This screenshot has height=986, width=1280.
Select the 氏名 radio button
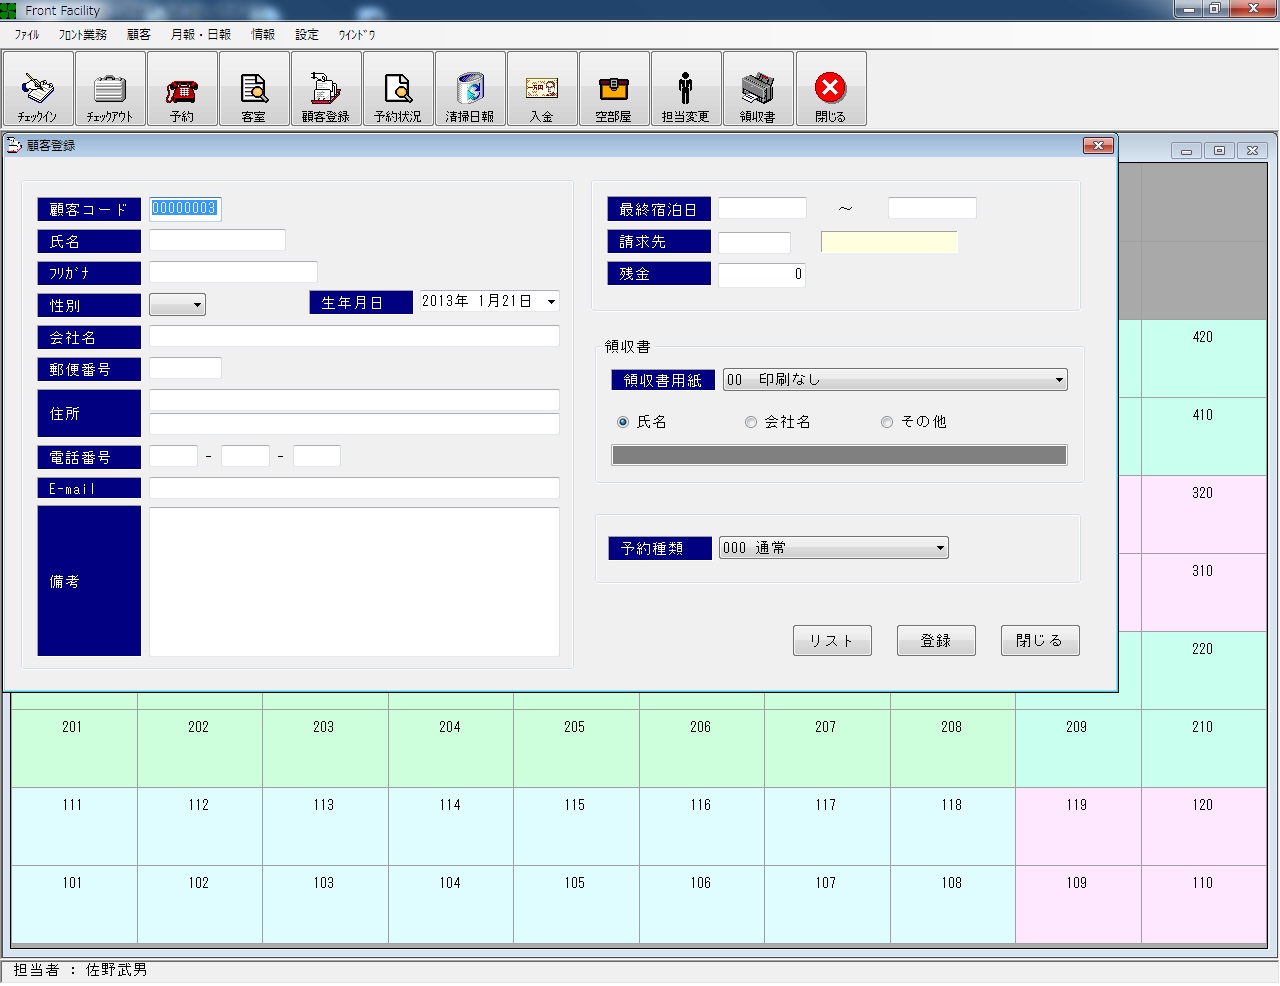point(623,422)
